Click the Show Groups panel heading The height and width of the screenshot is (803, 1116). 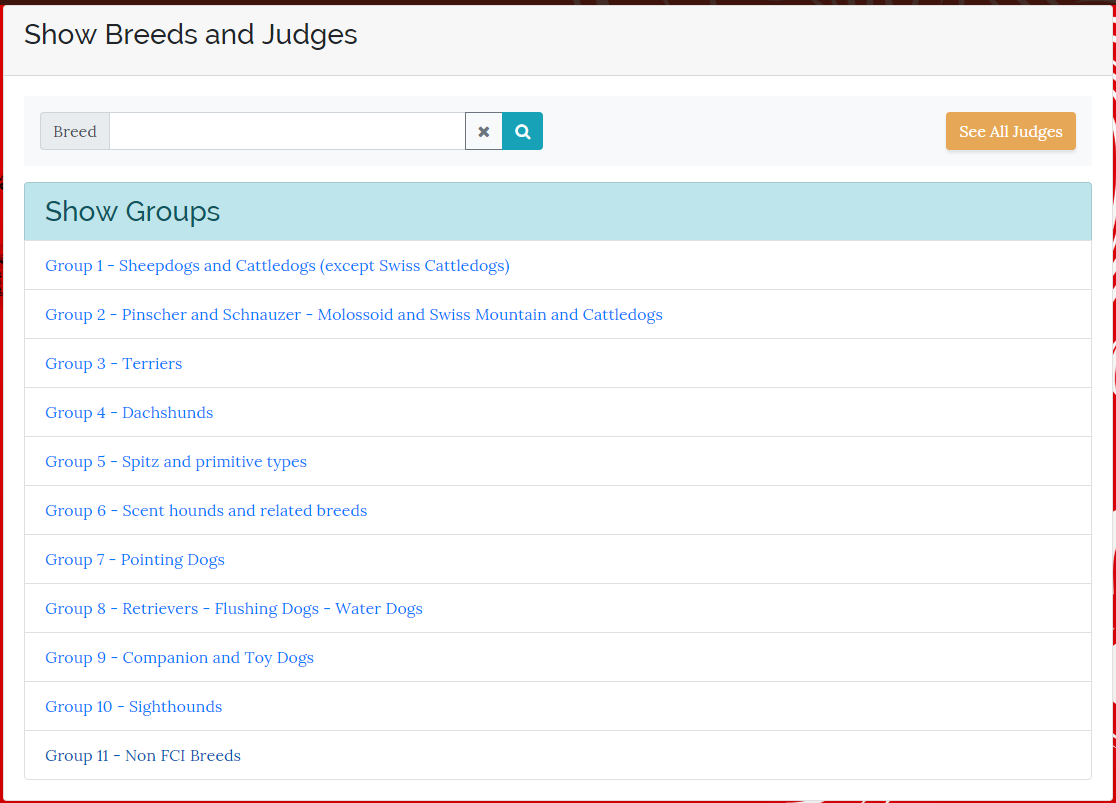133,211
